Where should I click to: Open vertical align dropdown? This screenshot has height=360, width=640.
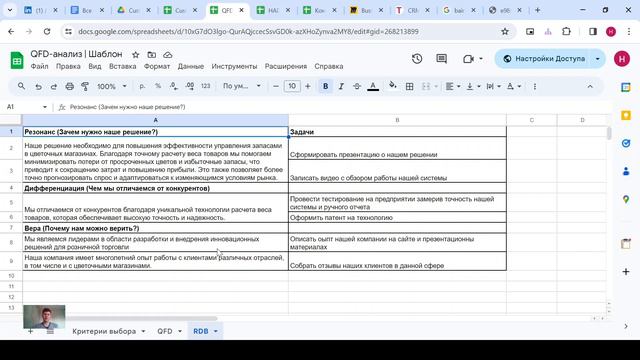coord(473,86)
